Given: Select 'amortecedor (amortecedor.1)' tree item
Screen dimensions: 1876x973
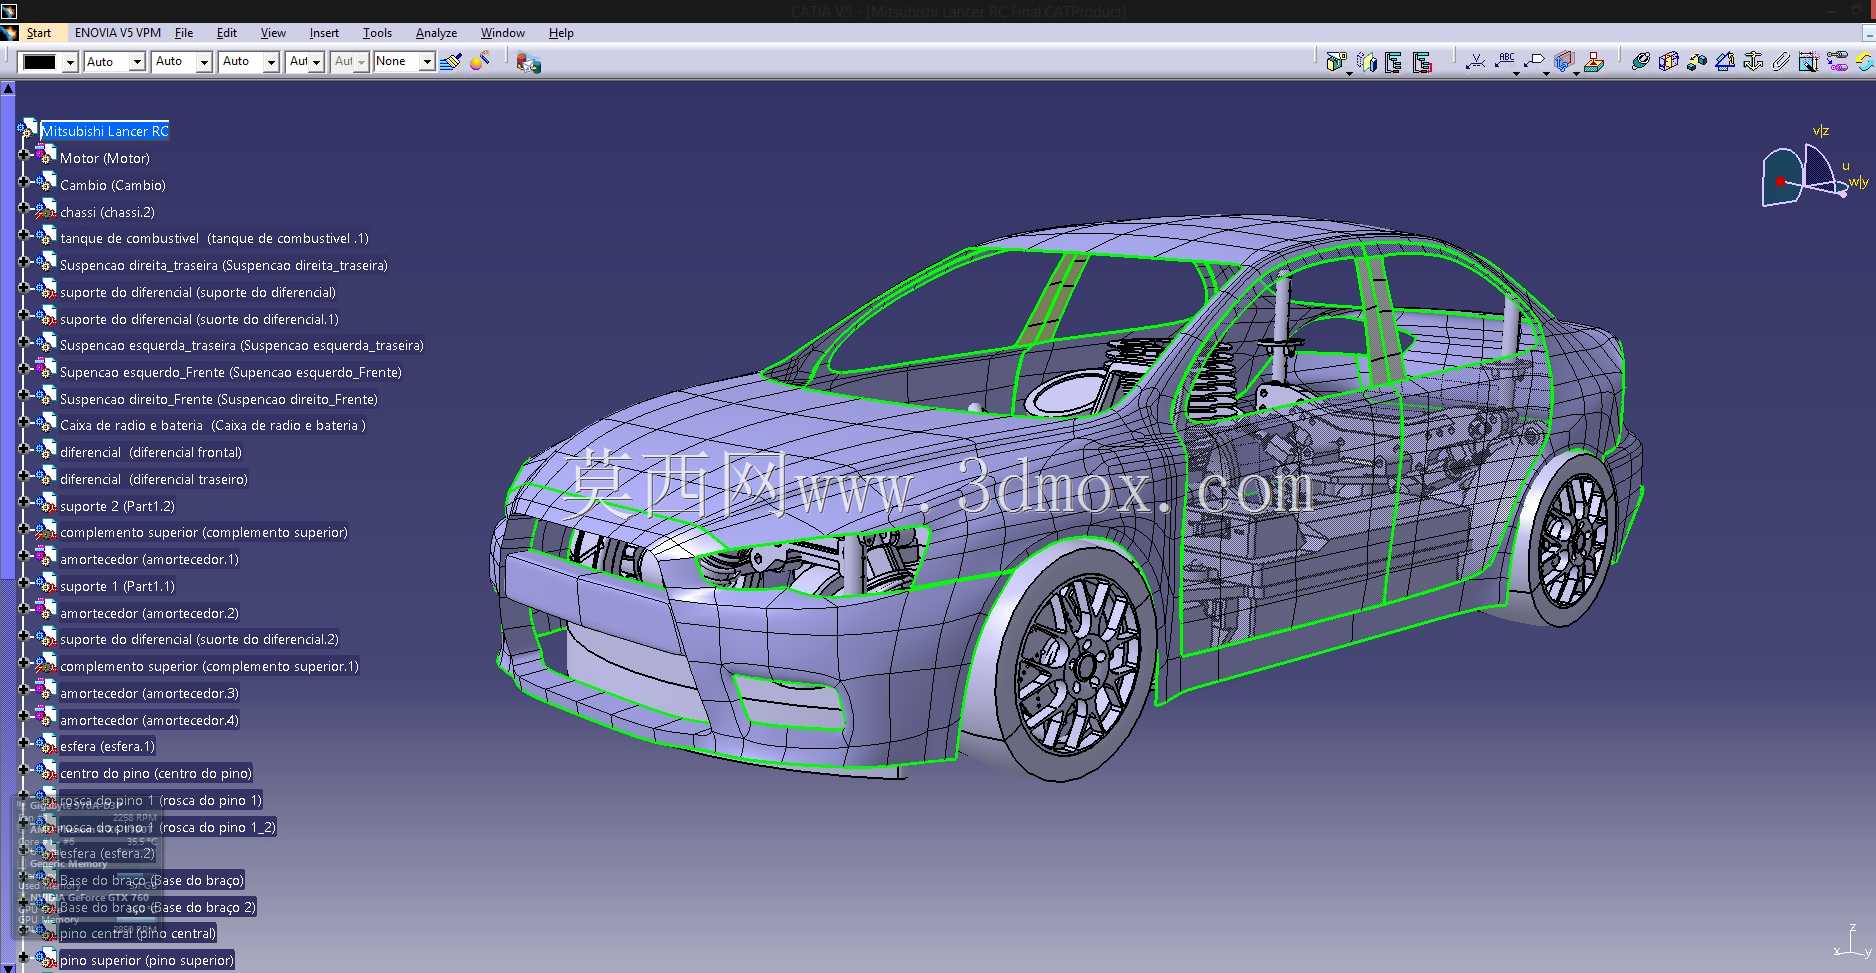Looking at the screenshot, I should coord(149,559).
